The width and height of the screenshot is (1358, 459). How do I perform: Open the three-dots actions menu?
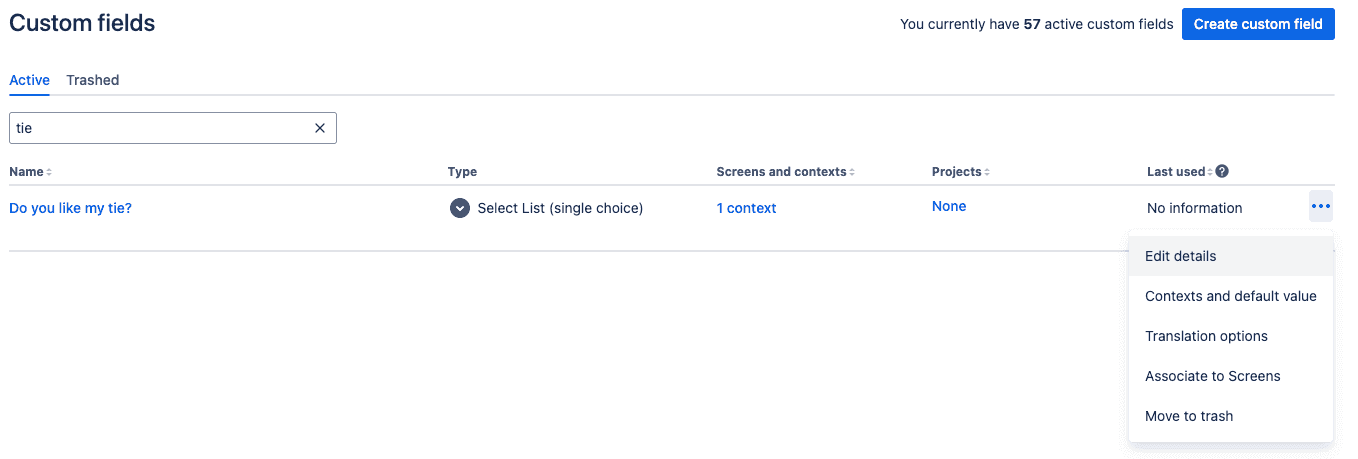point(1321,207)
